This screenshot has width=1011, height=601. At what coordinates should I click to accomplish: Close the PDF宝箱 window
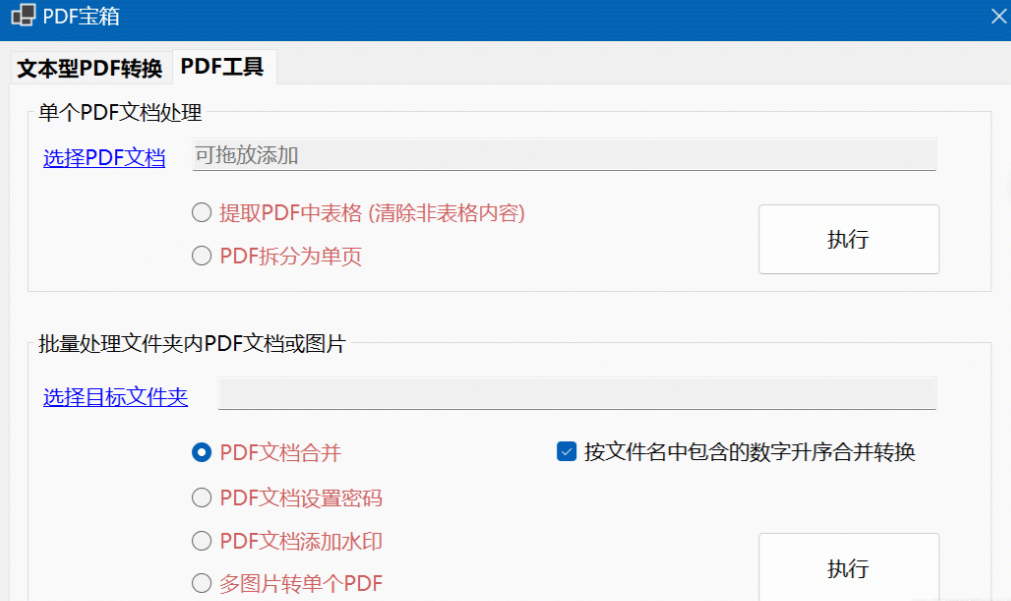tap(996, 16)
